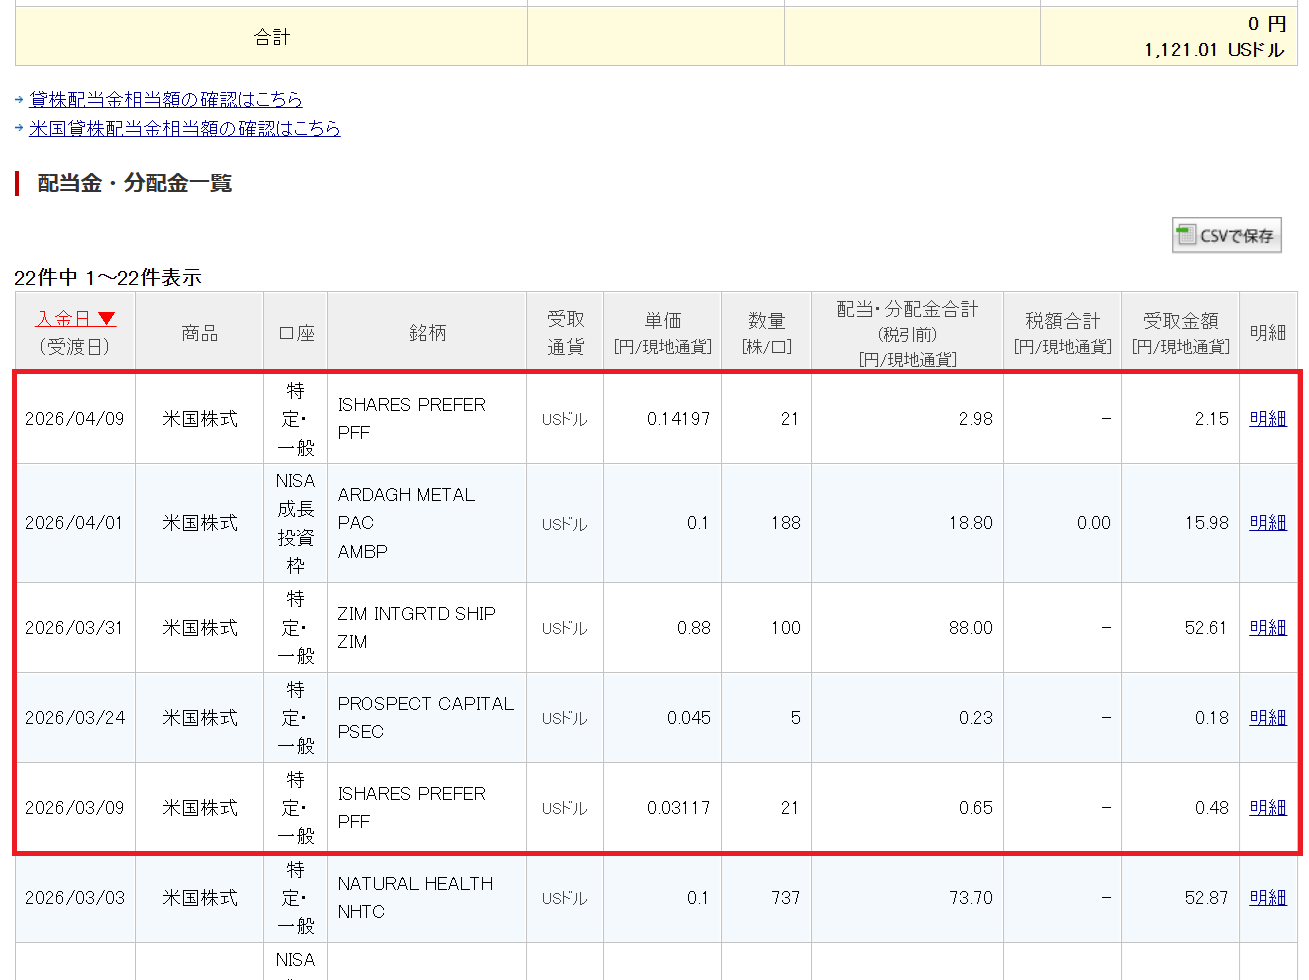Click the red descending sort arrow
Screen dimensions: 1309x980
pyautogui.click(x=106, y=319)
